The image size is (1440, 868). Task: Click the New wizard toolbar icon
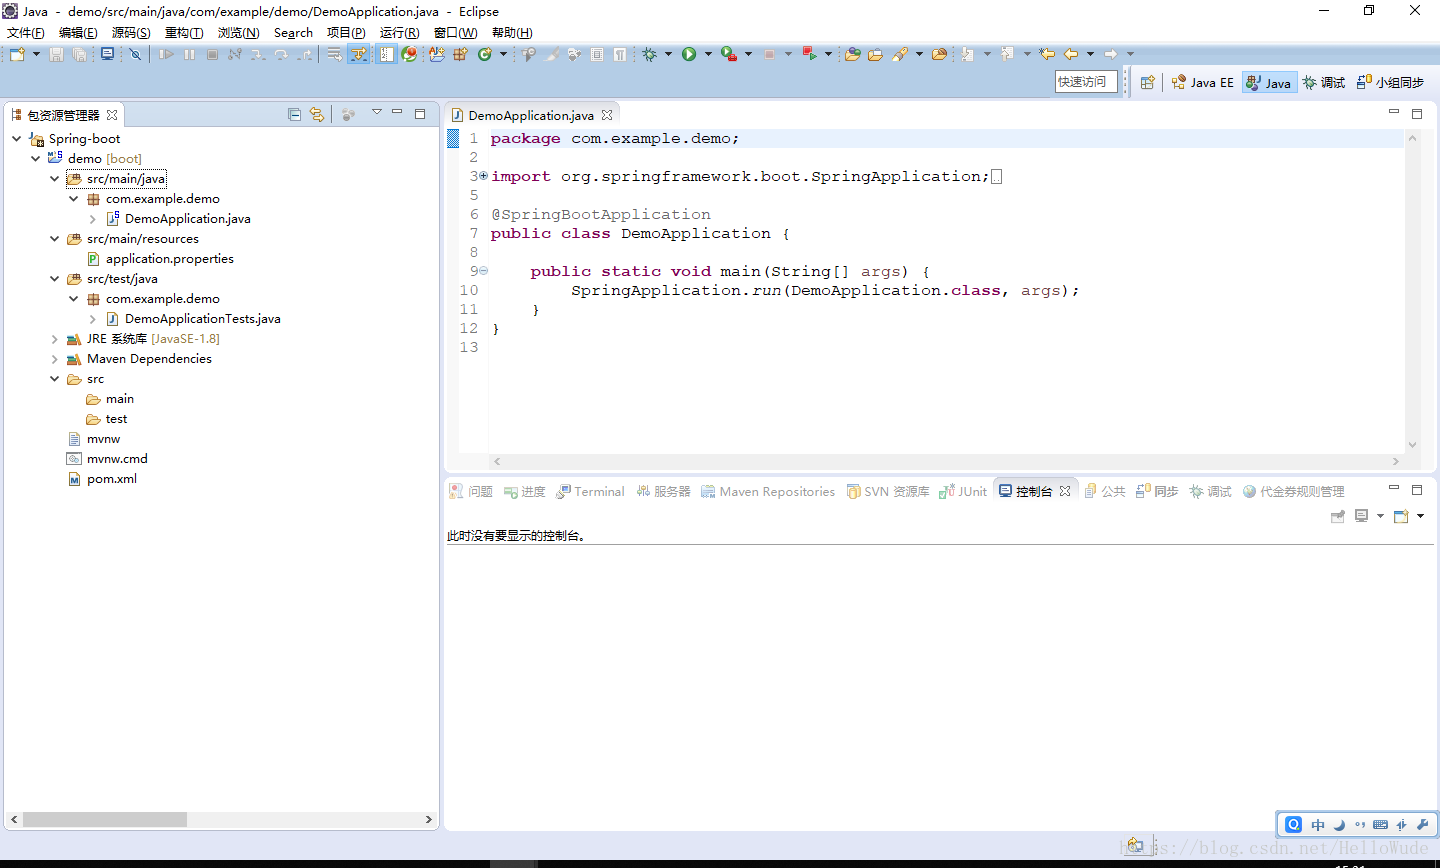point(16,54)
